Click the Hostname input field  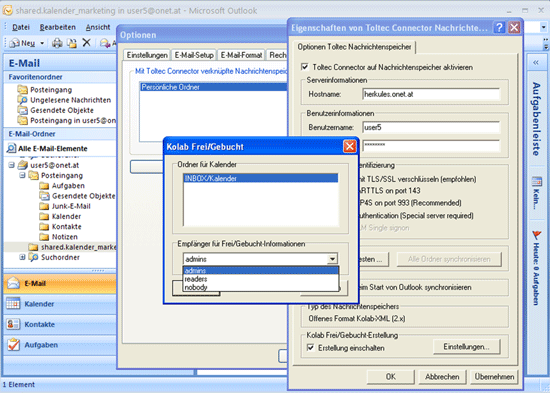coord(431,94)
